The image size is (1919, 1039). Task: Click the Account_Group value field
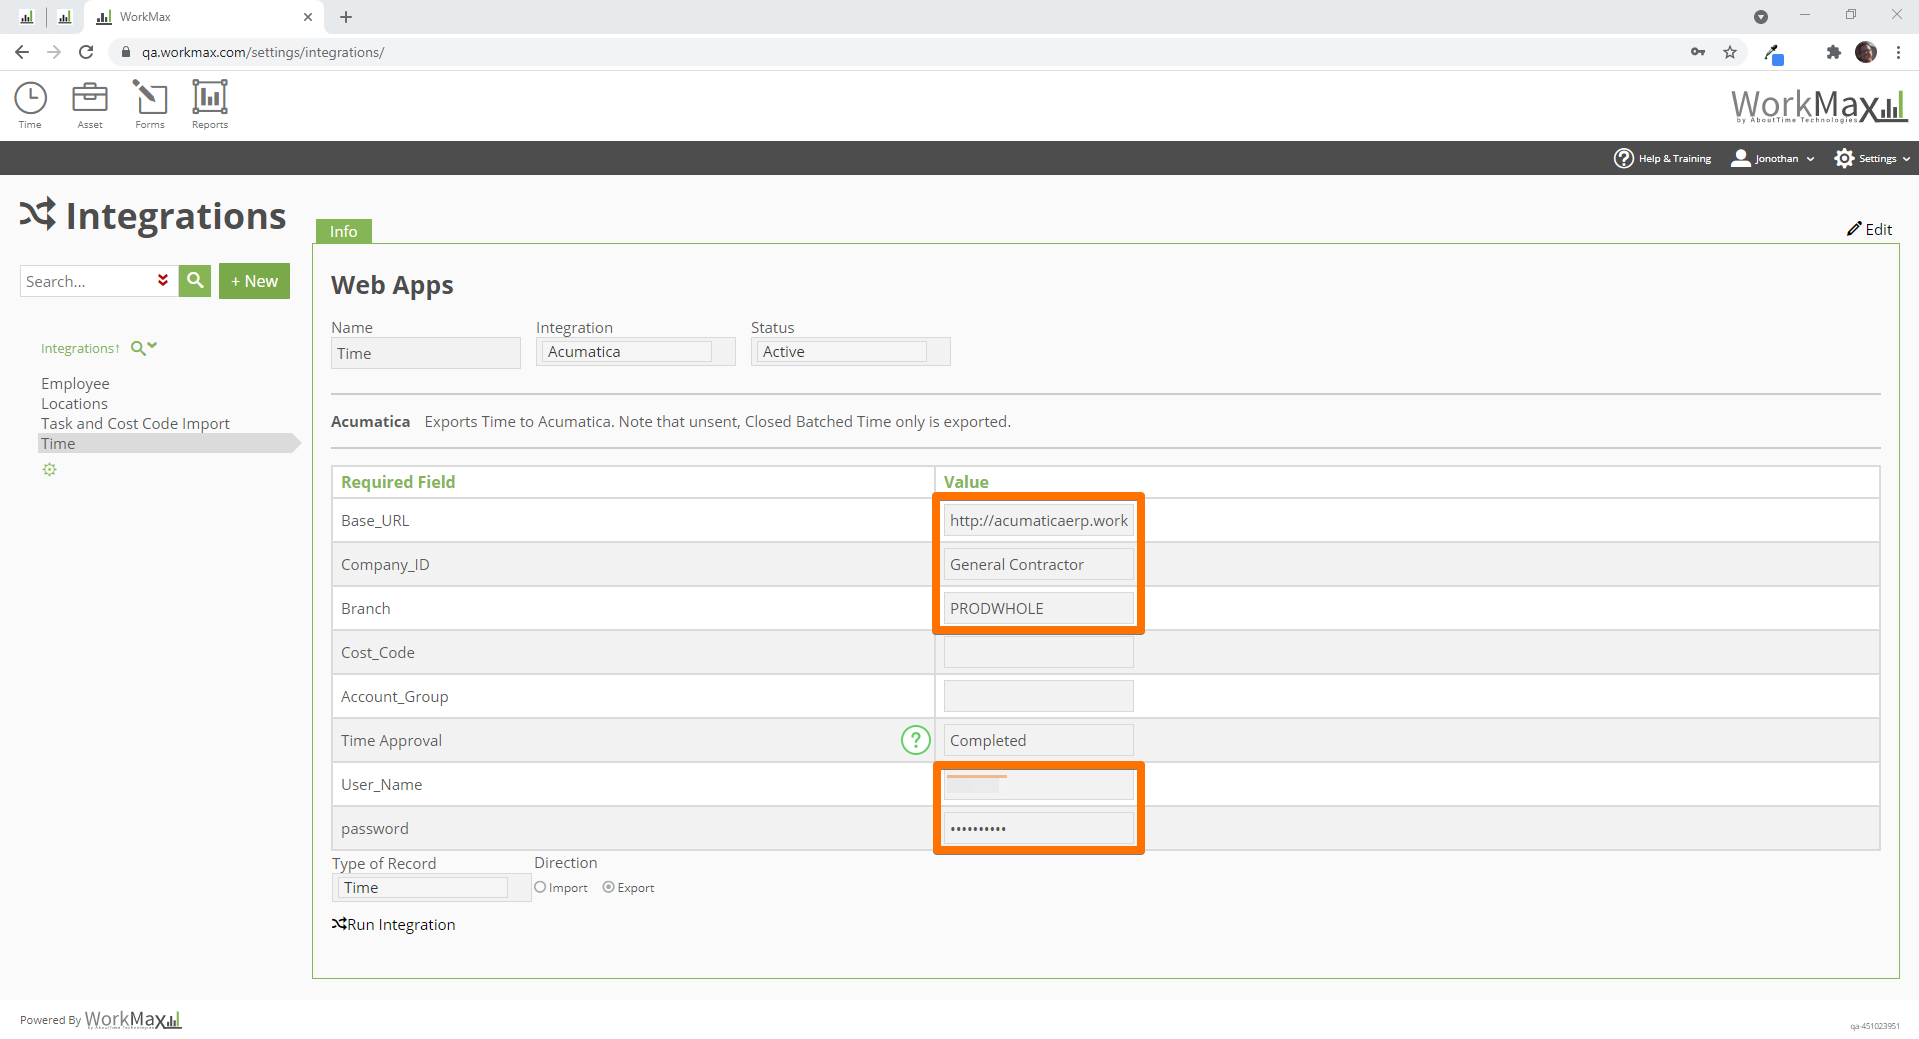coord(1038,696)
